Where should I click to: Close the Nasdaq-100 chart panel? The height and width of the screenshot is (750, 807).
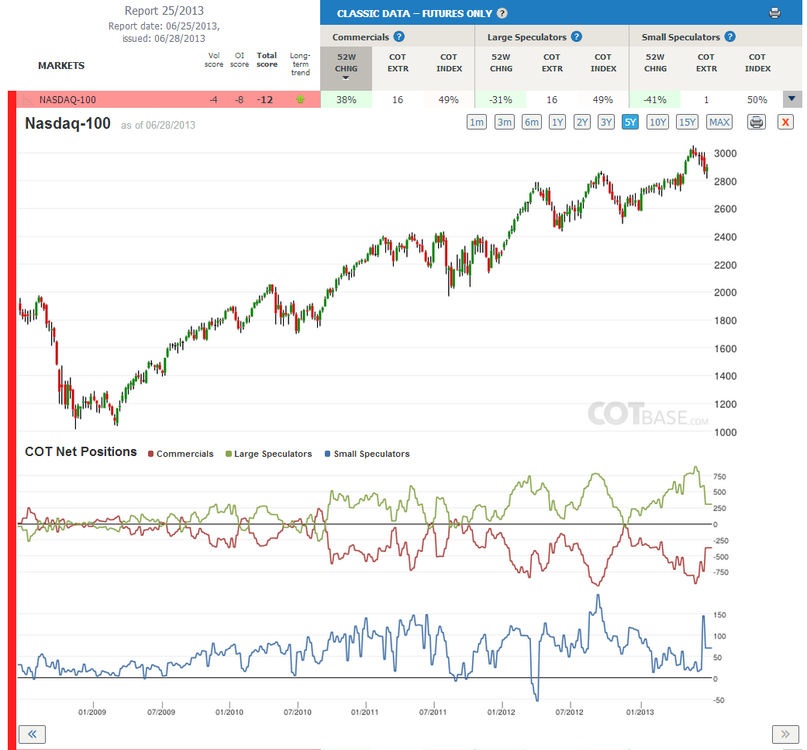click(x=785, y=122)
